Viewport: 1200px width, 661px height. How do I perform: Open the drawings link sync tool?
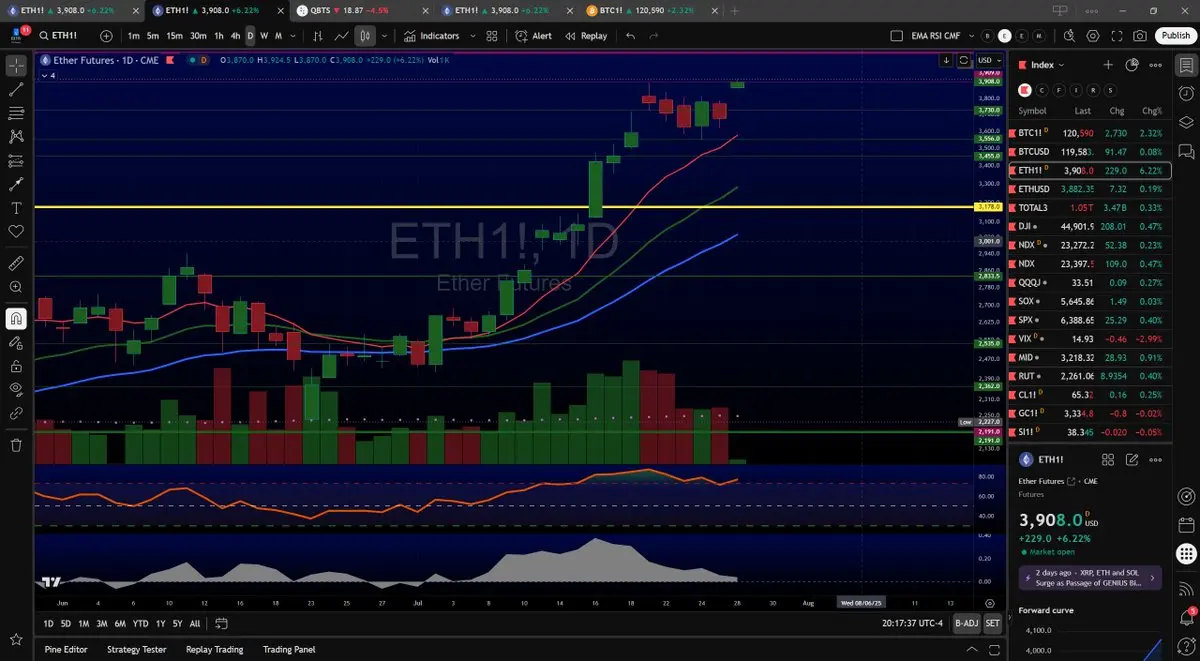click(16, 412)
